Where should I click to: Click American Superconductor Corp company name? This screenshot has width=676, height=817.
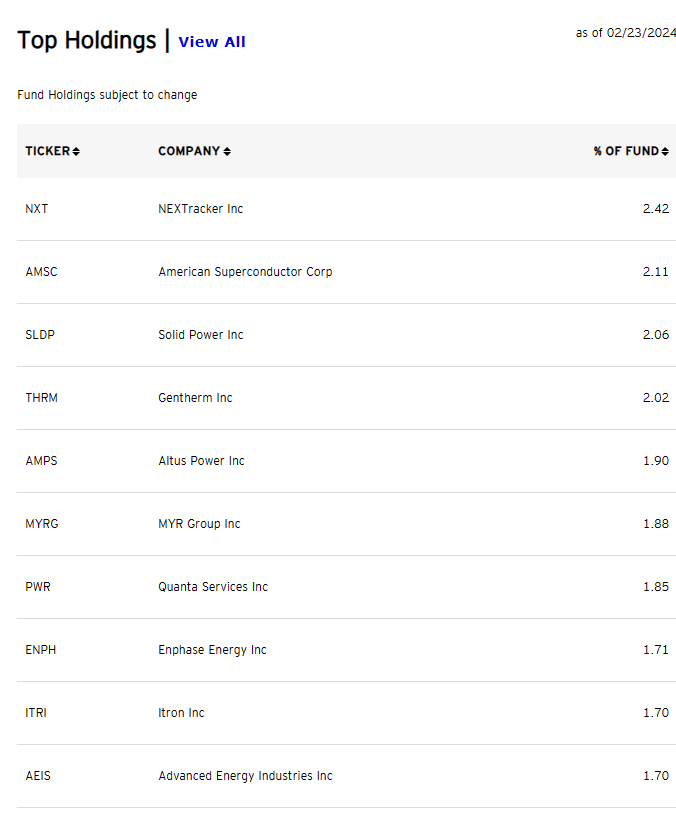(245, 272)
